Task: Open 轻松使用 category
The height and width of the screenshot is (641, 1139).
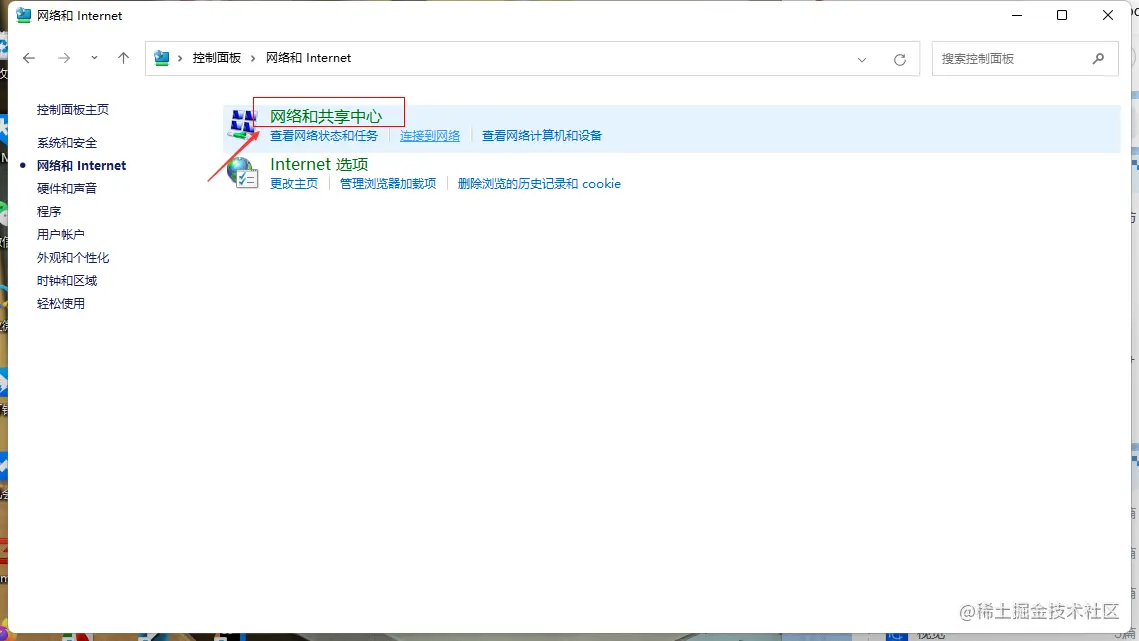Action: click(60, 304)
